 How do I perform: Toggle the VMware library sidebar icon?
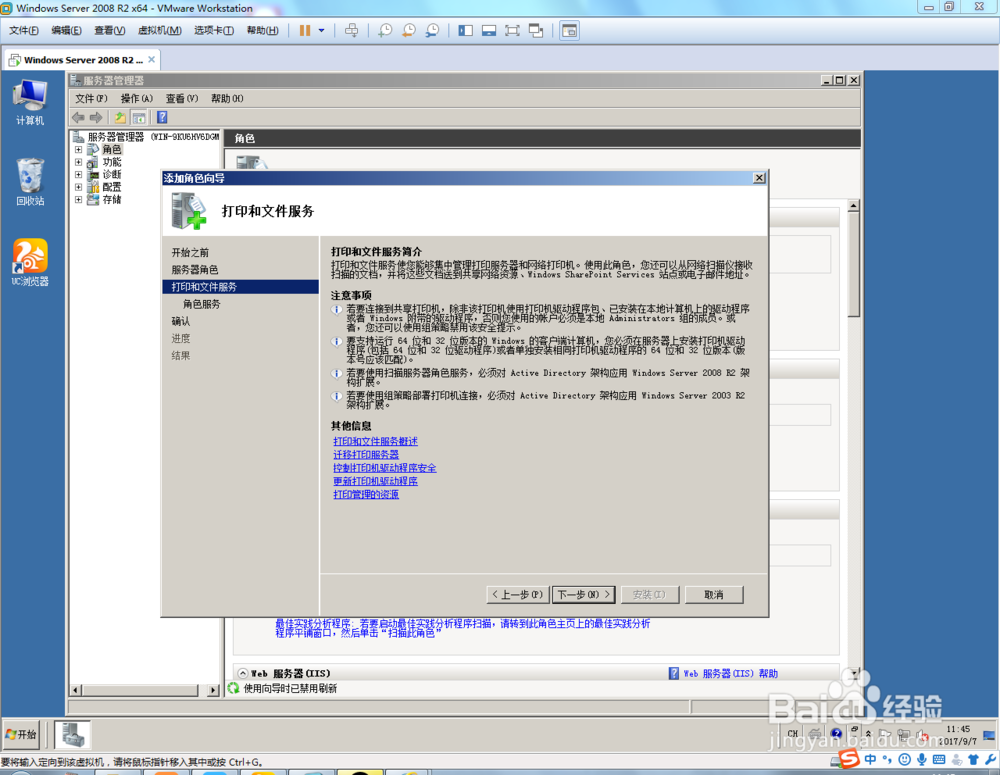coord(466,31)
